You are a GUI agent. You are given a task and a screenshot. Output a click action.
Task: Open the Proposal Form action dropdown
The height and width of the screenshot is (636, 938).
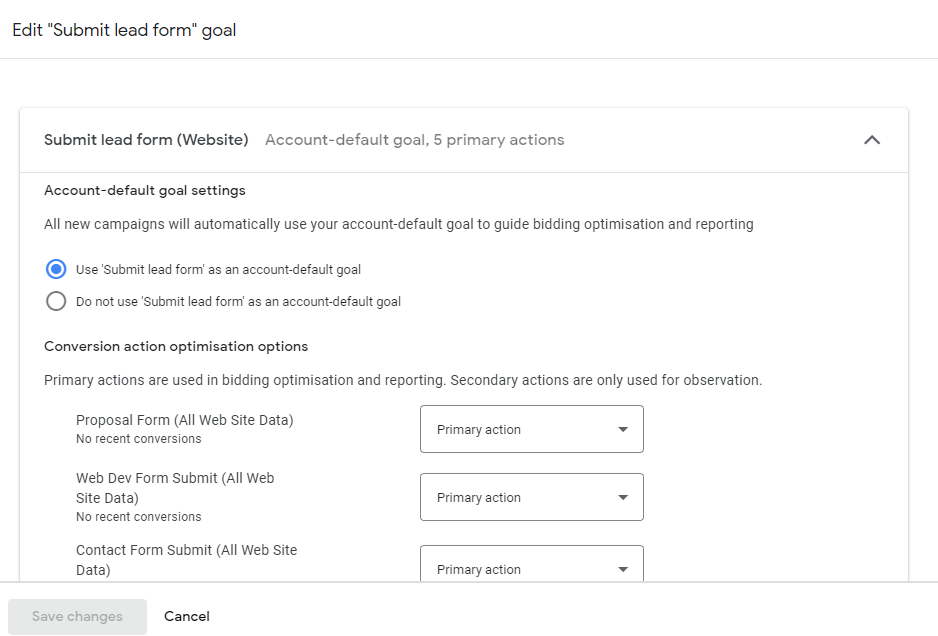click(531, 429)
